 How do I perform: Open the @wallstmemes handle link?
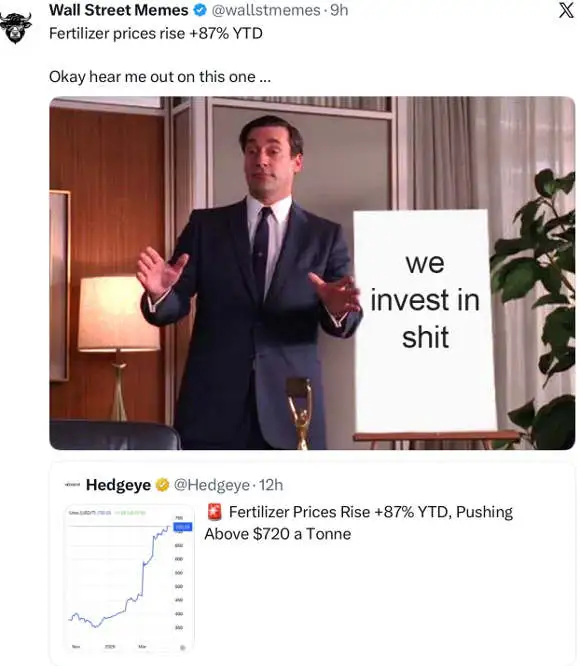(x=266, y=10)
